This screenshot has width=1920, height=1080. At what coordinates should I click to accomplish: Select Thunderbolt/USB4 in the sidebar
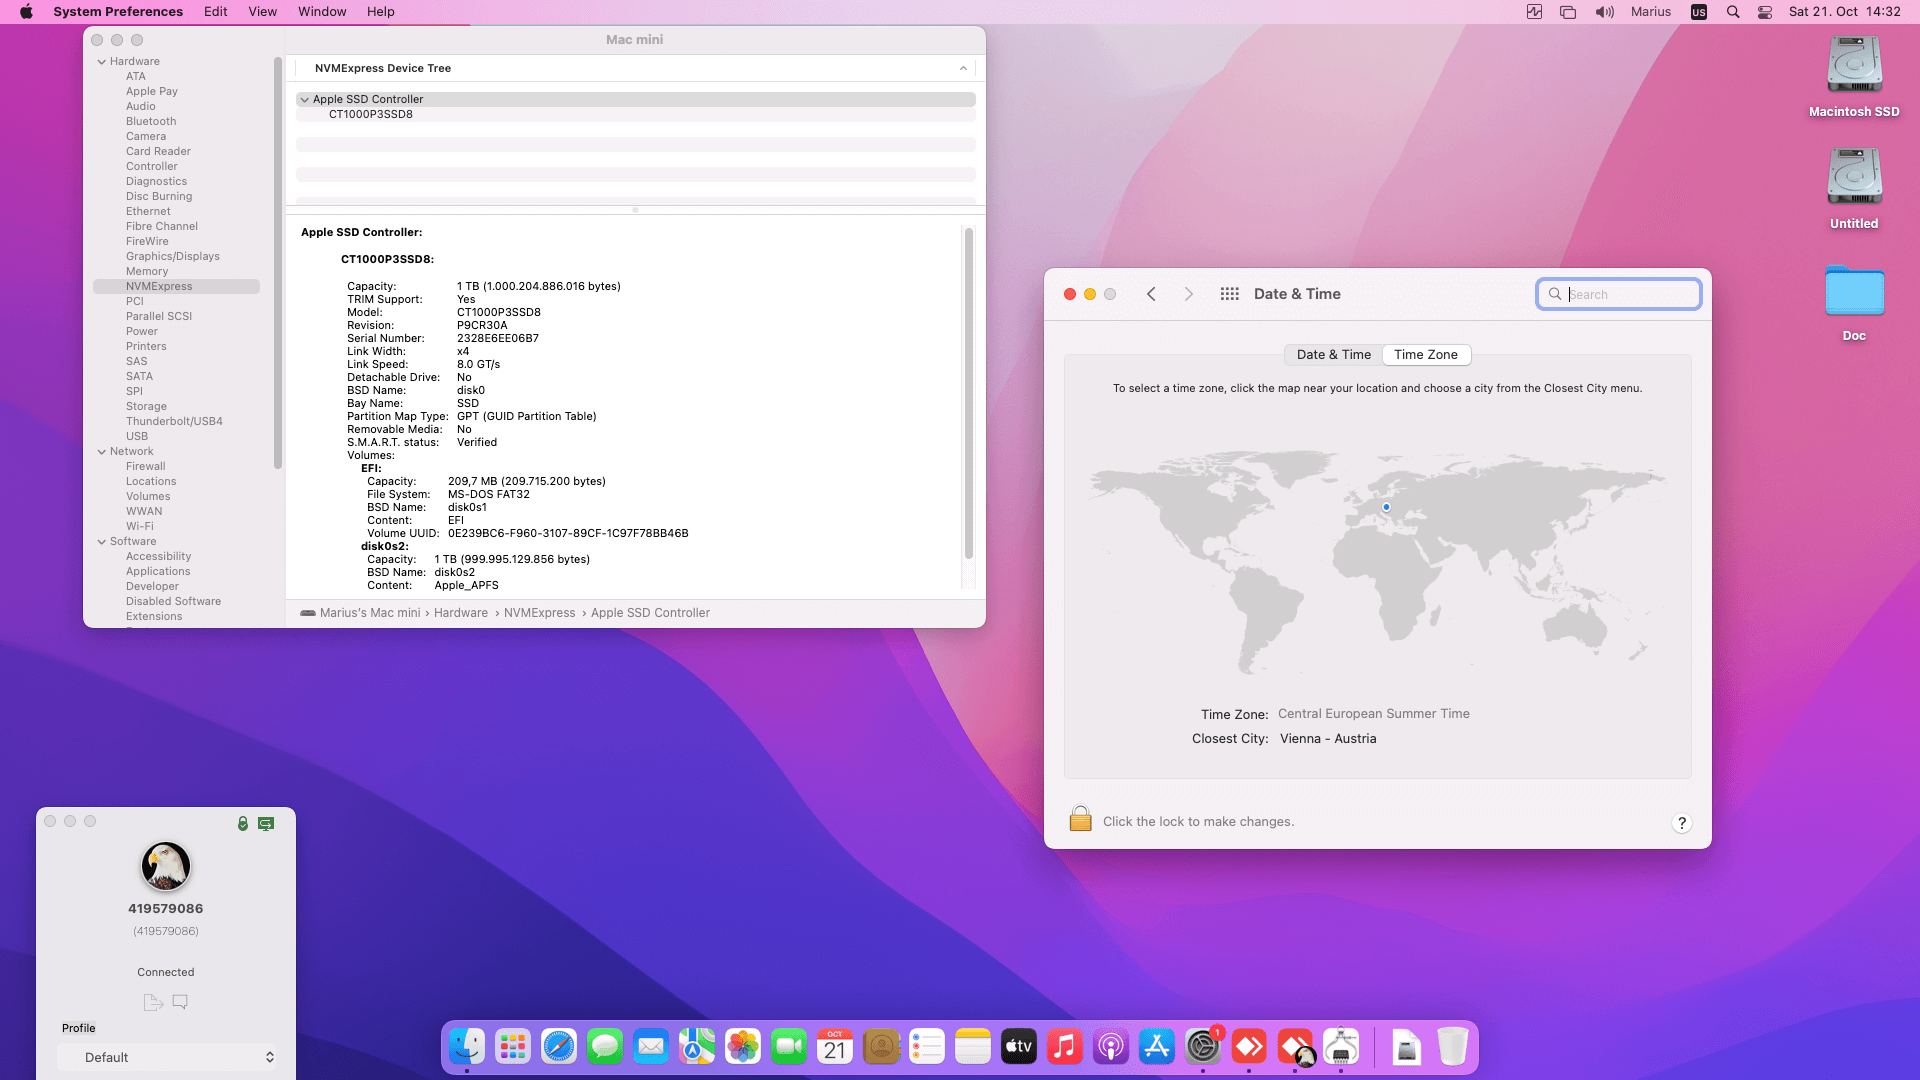(174, 421)
